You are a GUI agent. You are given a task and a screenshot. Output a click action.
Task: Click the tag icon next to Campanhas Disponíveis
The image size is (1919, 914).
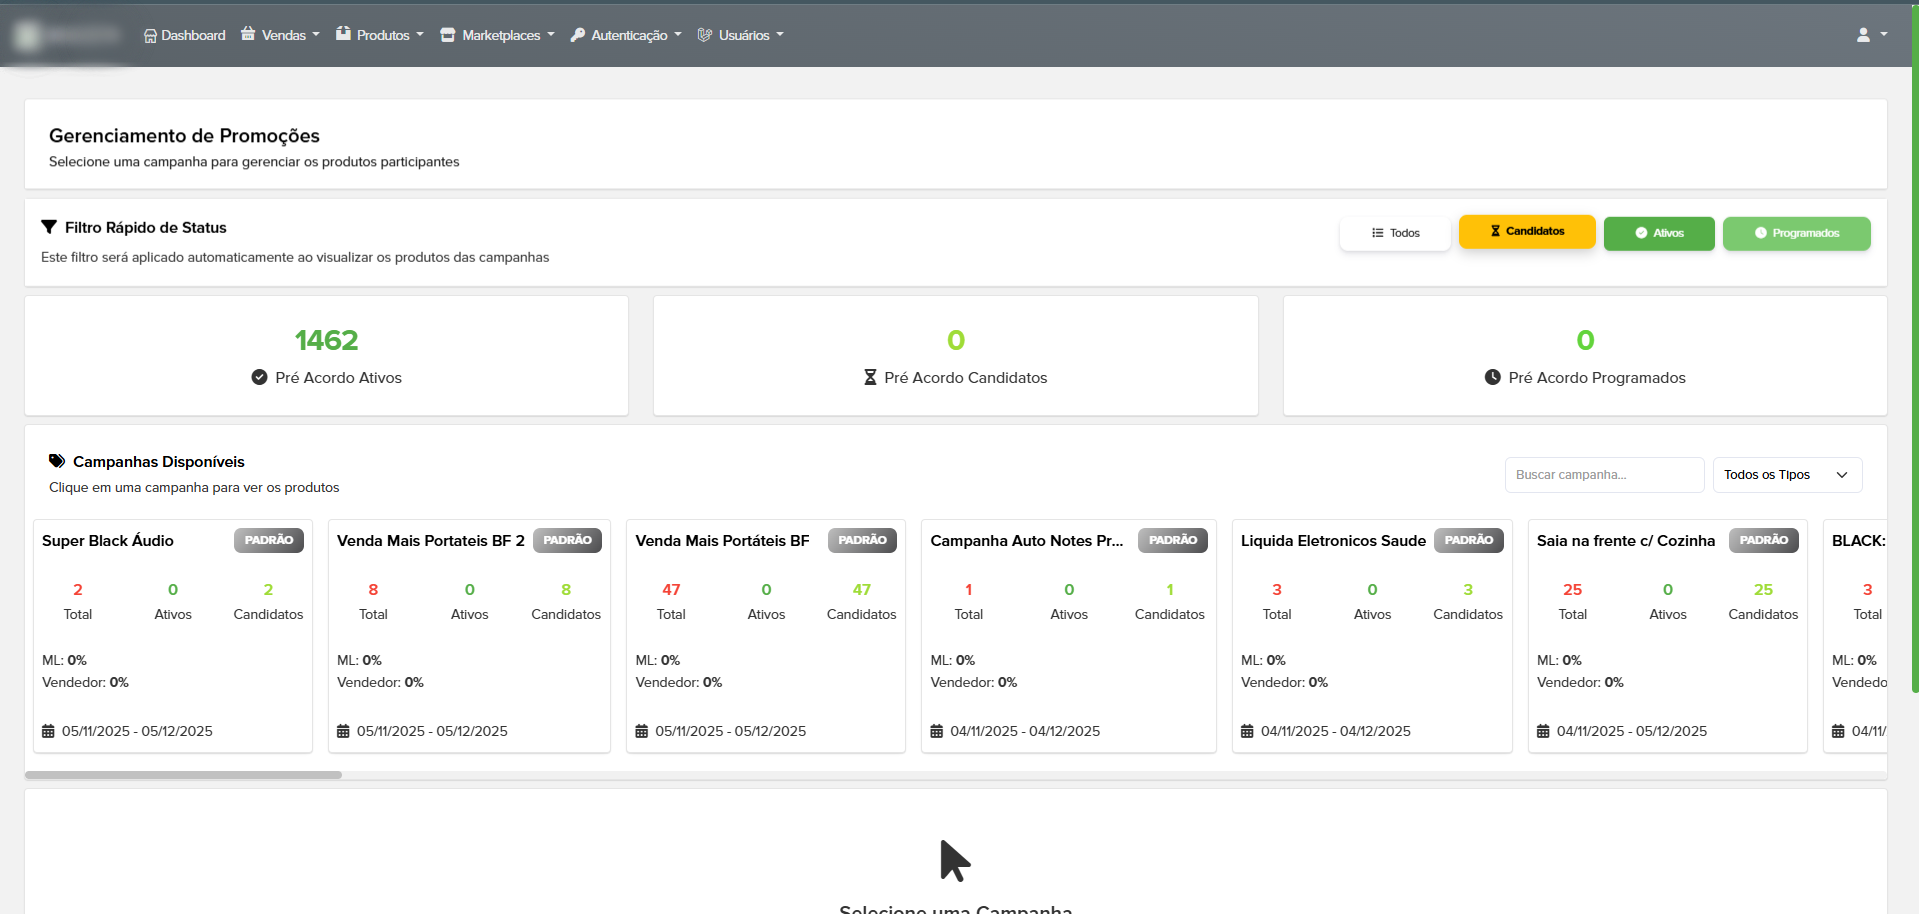pyautogui.click(x=57, y=460)
